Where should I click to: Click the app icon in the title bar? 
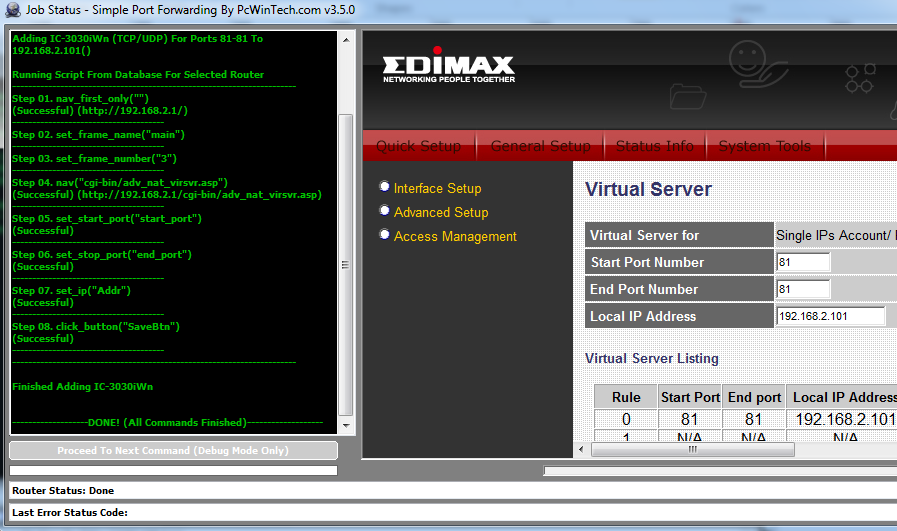point(12,10)
